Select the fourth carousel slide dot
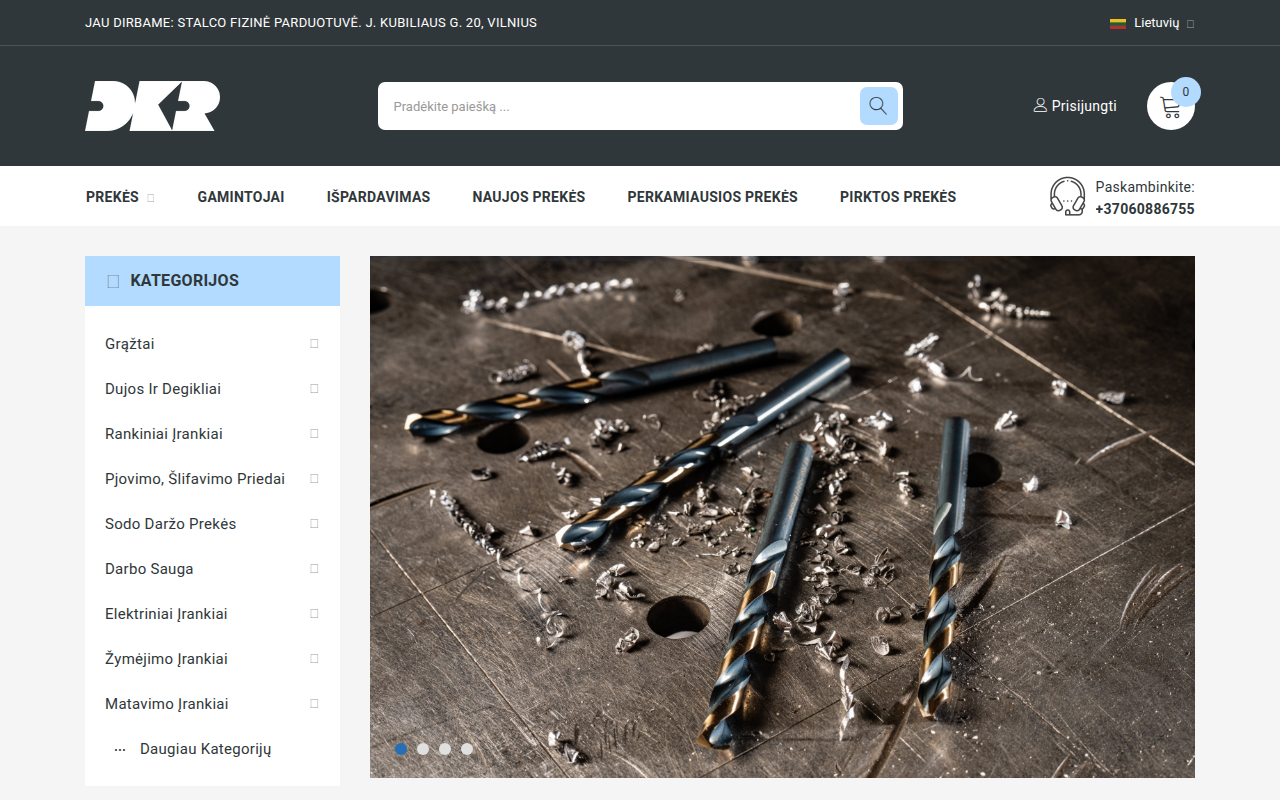Screen dimensions: 1280x800 (467, 748)
